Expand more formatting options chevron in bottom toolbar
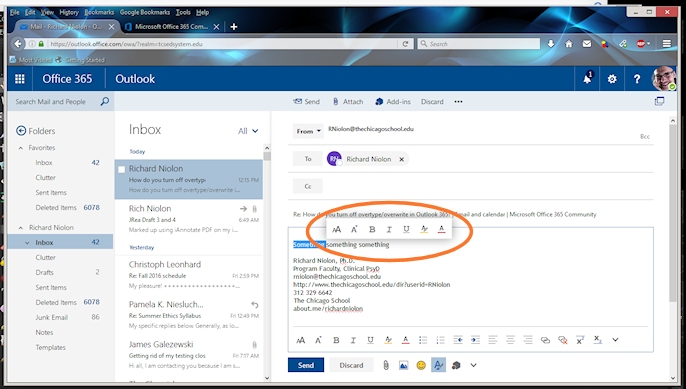 pos(615,340)
